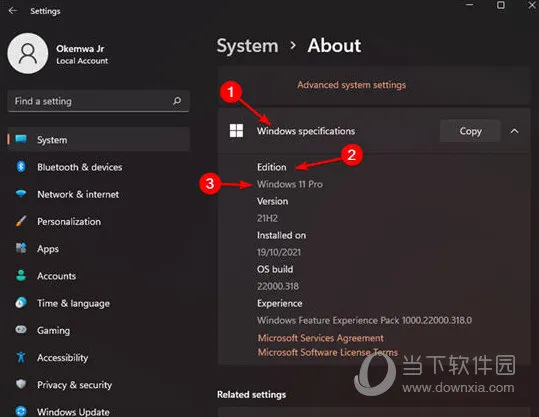
Task: Select the Privacy shield icon
Action: click(21, 384)
